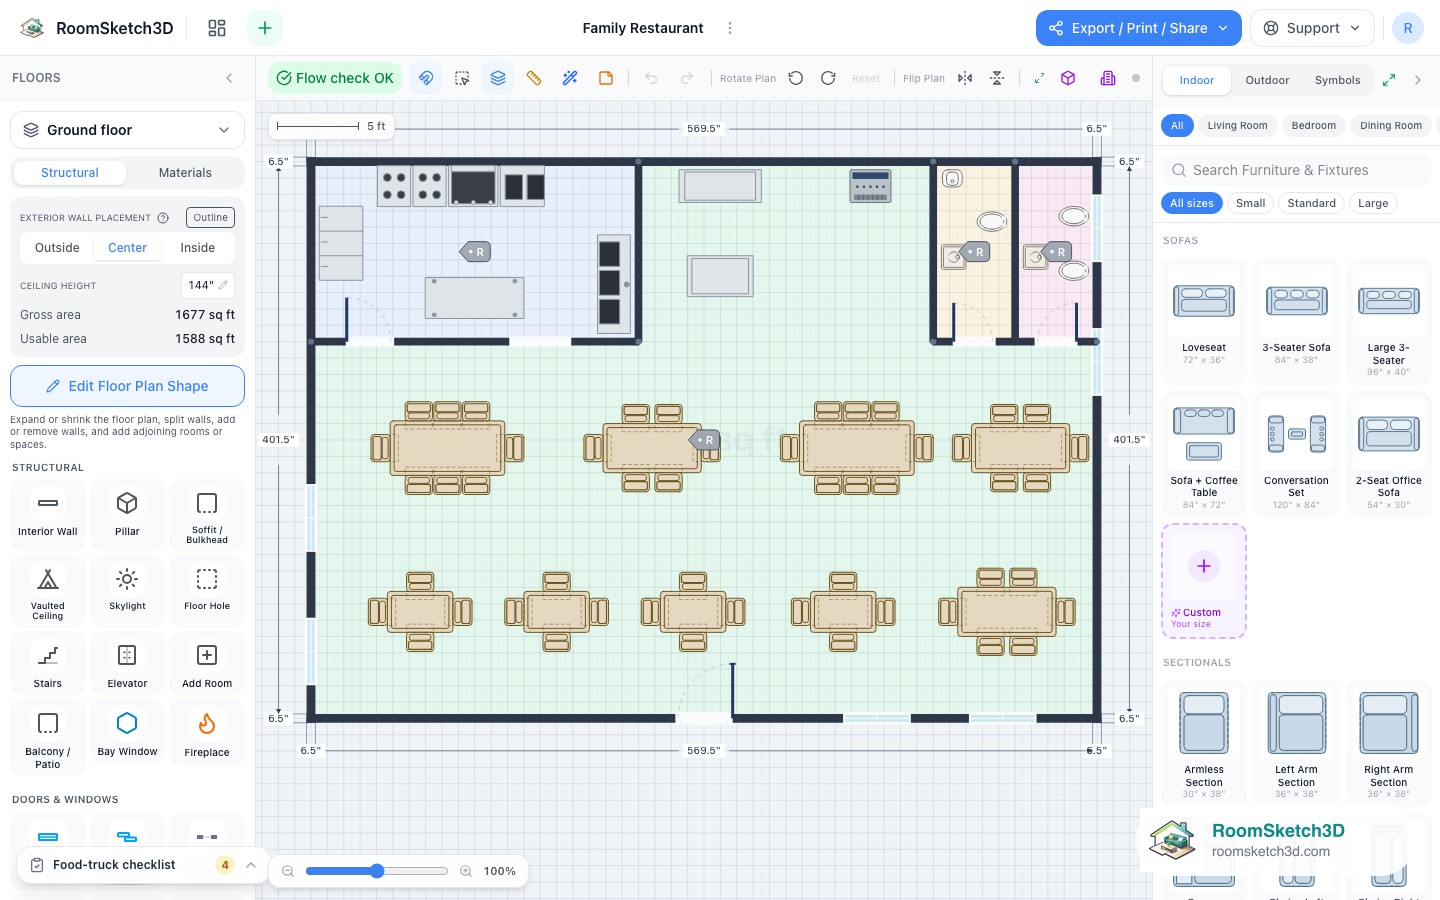Switch to the Outdoor tab

click(1267, 80)
